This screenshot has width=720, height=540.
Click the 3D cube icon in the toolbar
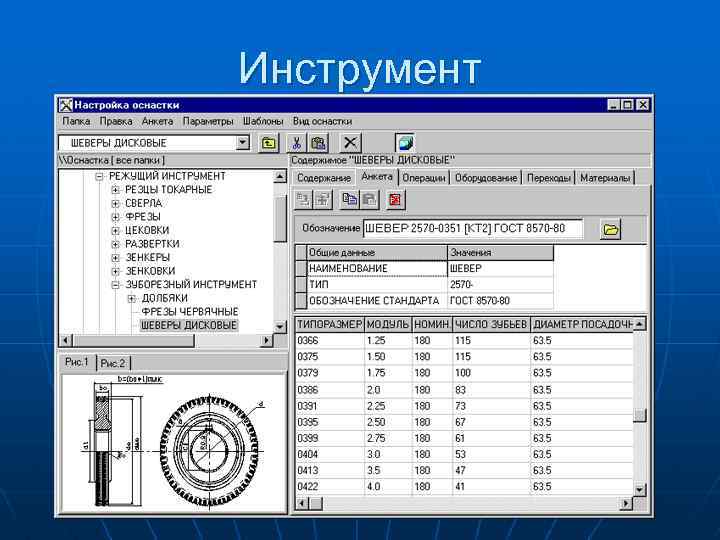pyautogui.click(x=405, y=143)
